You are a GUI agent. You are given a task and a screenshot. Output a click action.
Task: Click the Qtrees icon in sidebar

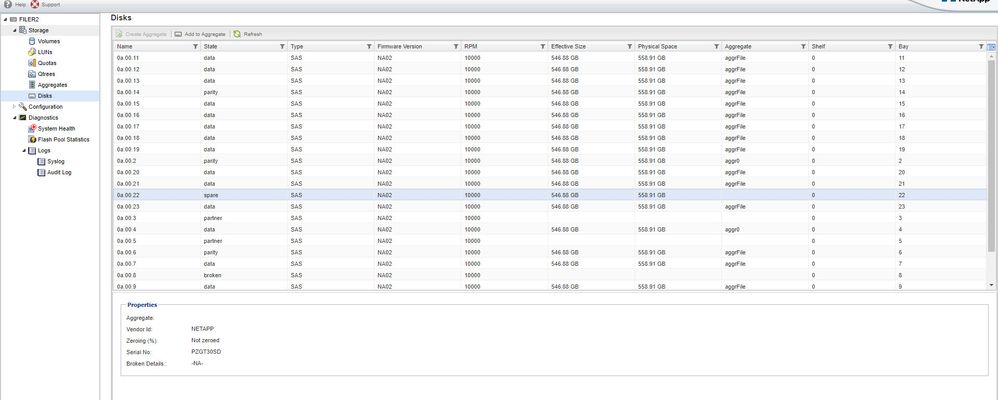[32, 74]
